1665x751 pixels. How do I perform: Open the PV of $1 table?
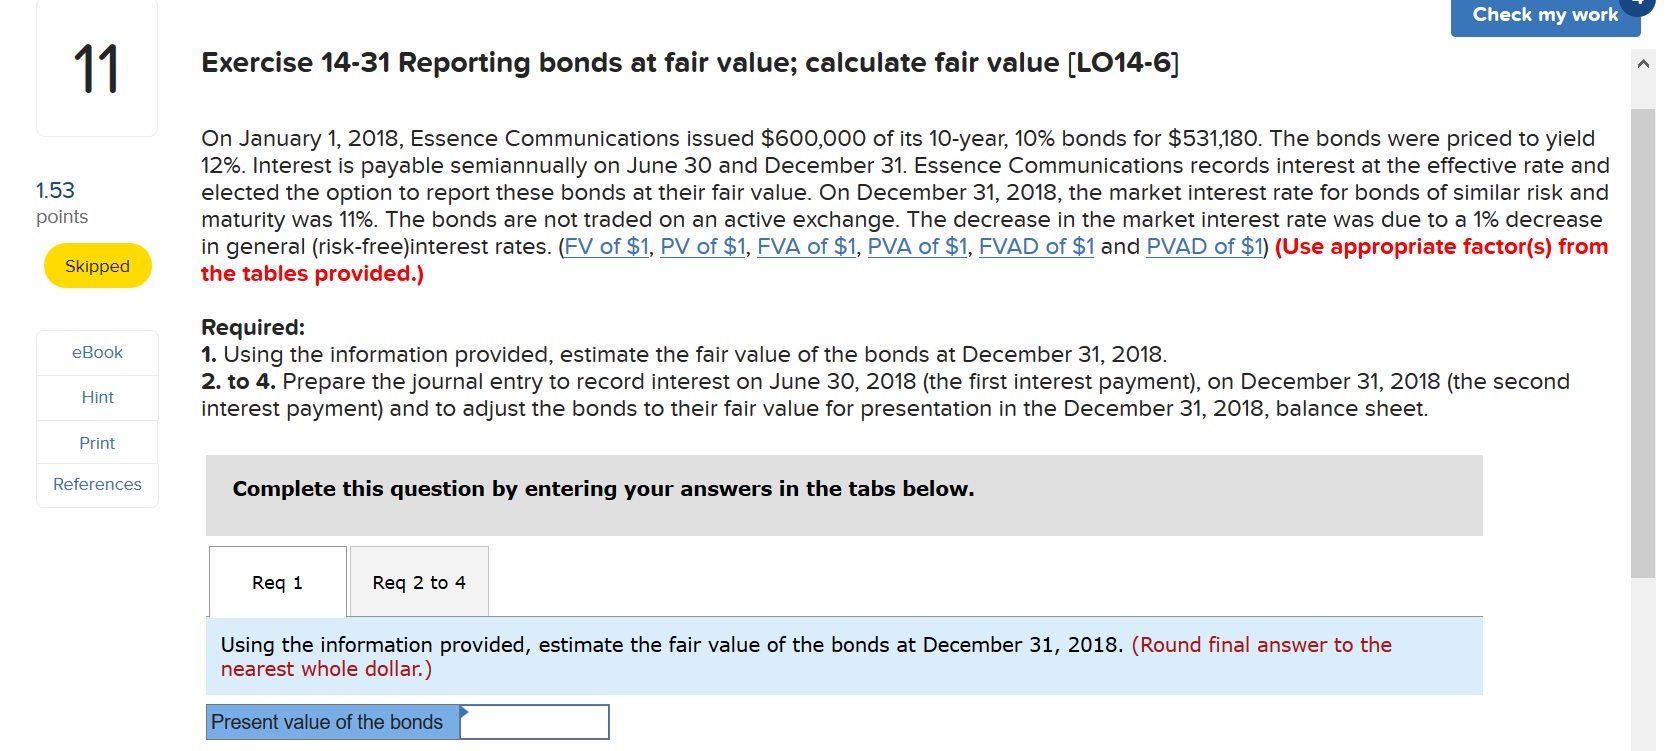coord(703,246)
